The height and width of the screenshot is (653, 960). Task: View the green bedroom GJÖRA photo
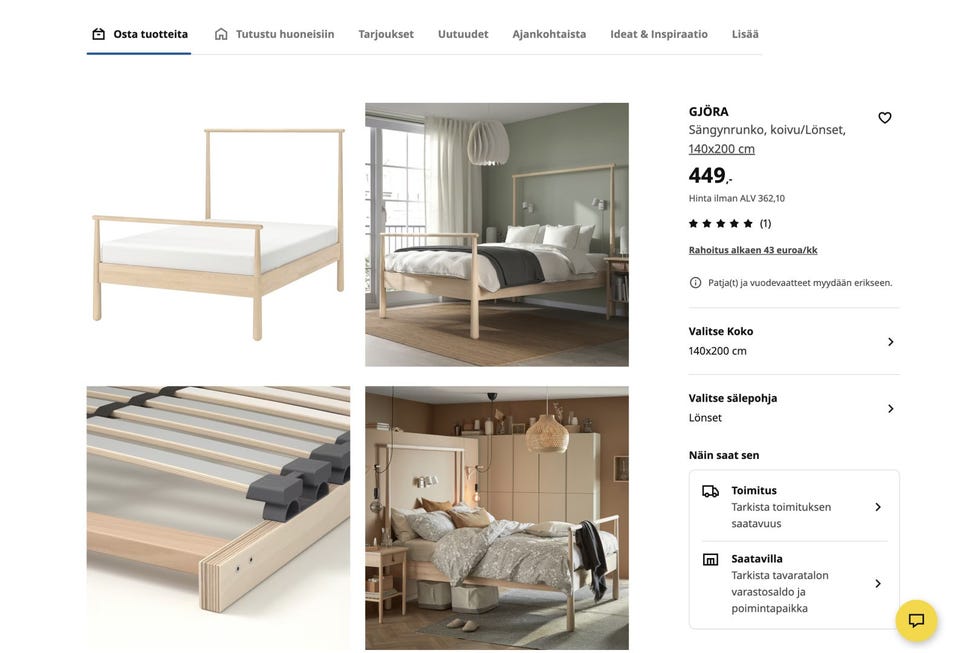(497, 234)
